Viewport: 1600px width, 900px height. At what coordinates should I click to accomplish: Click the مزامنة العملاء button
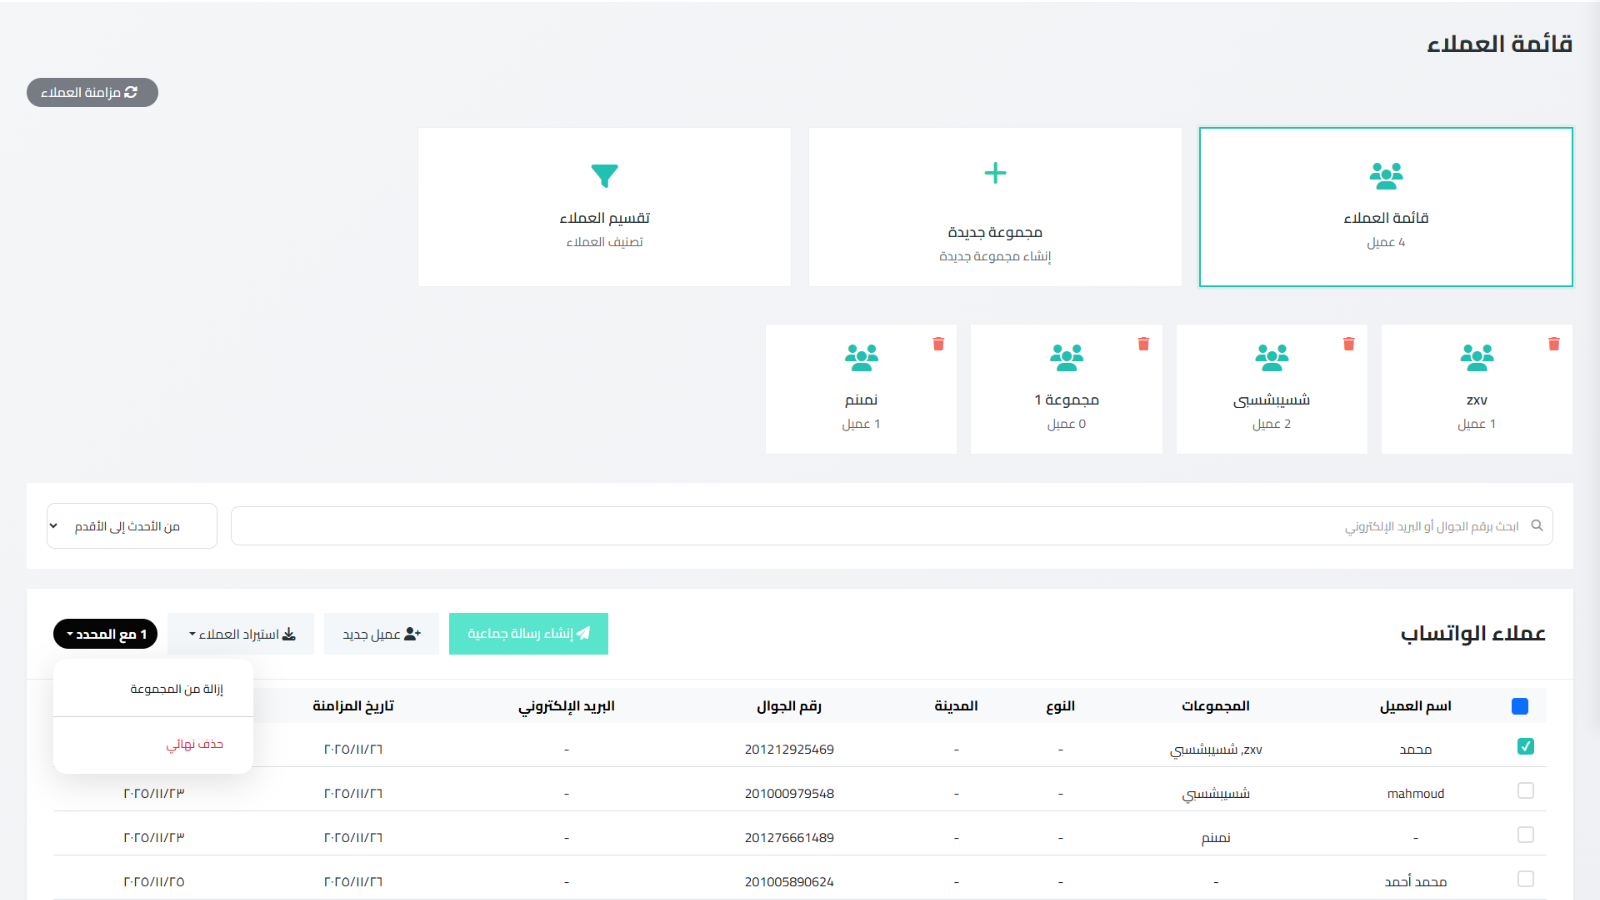tap(92, 92)
